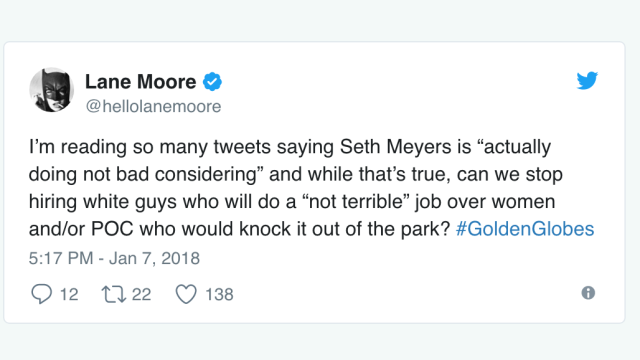The height and width of the screenshot is (360, 640).
Task: Click the Twitter bird logo
Action: tap(587, 80)
